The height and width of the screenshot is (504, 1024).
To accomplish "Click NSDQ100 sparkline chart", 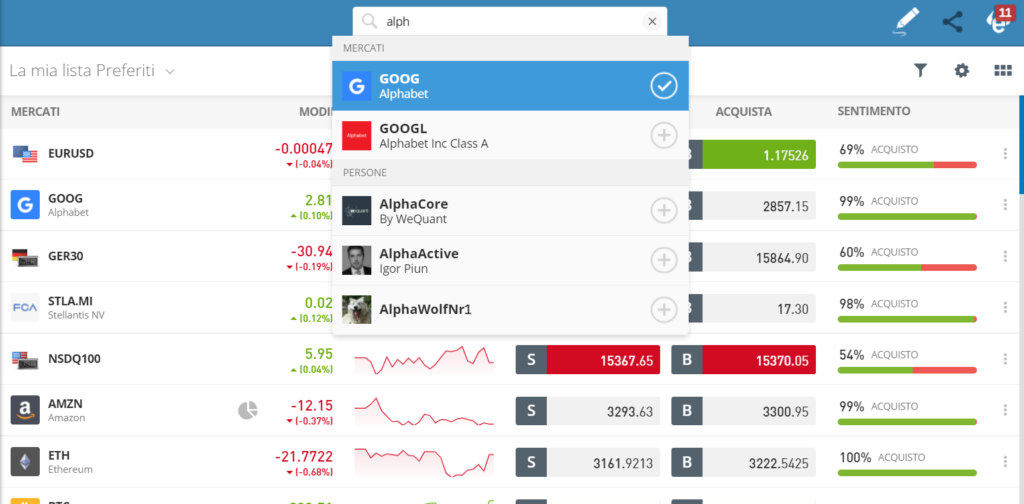I will tap(424, 360).
